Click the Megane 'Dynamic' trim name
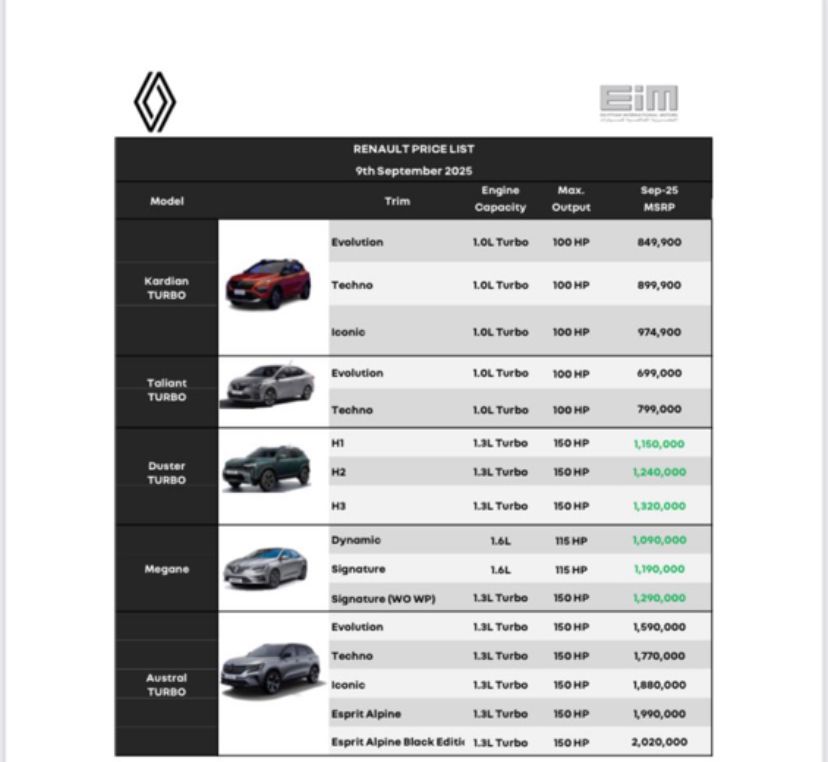 point(356,540)
